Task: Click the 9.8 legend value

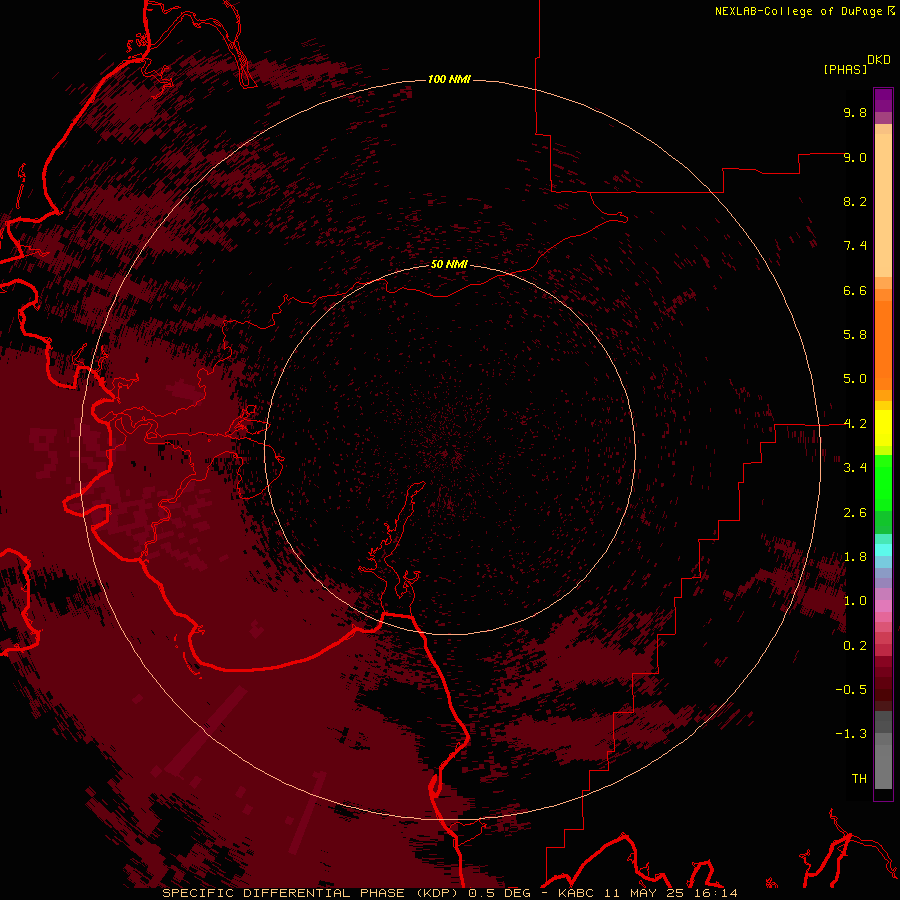Action: pyautogui.click(x=855, y=112)
